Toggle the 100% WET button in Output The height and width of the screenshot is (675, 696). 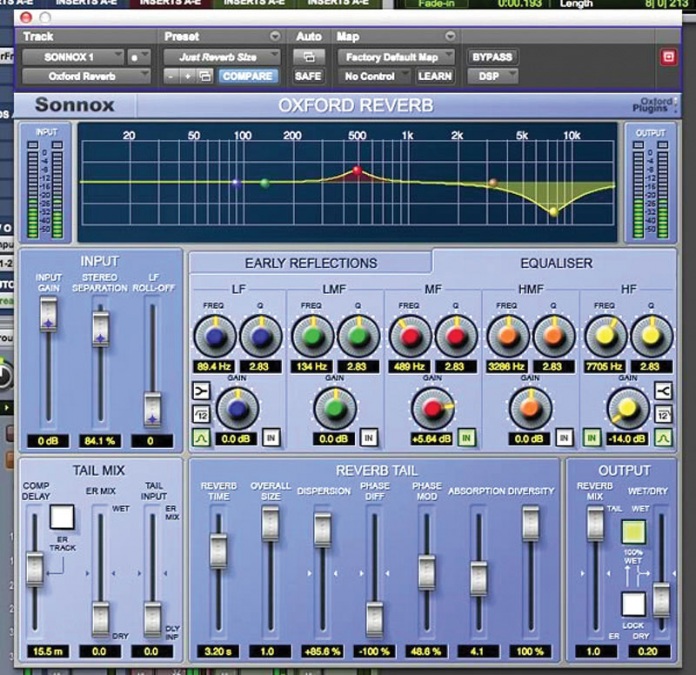click(x=633, y=531)
